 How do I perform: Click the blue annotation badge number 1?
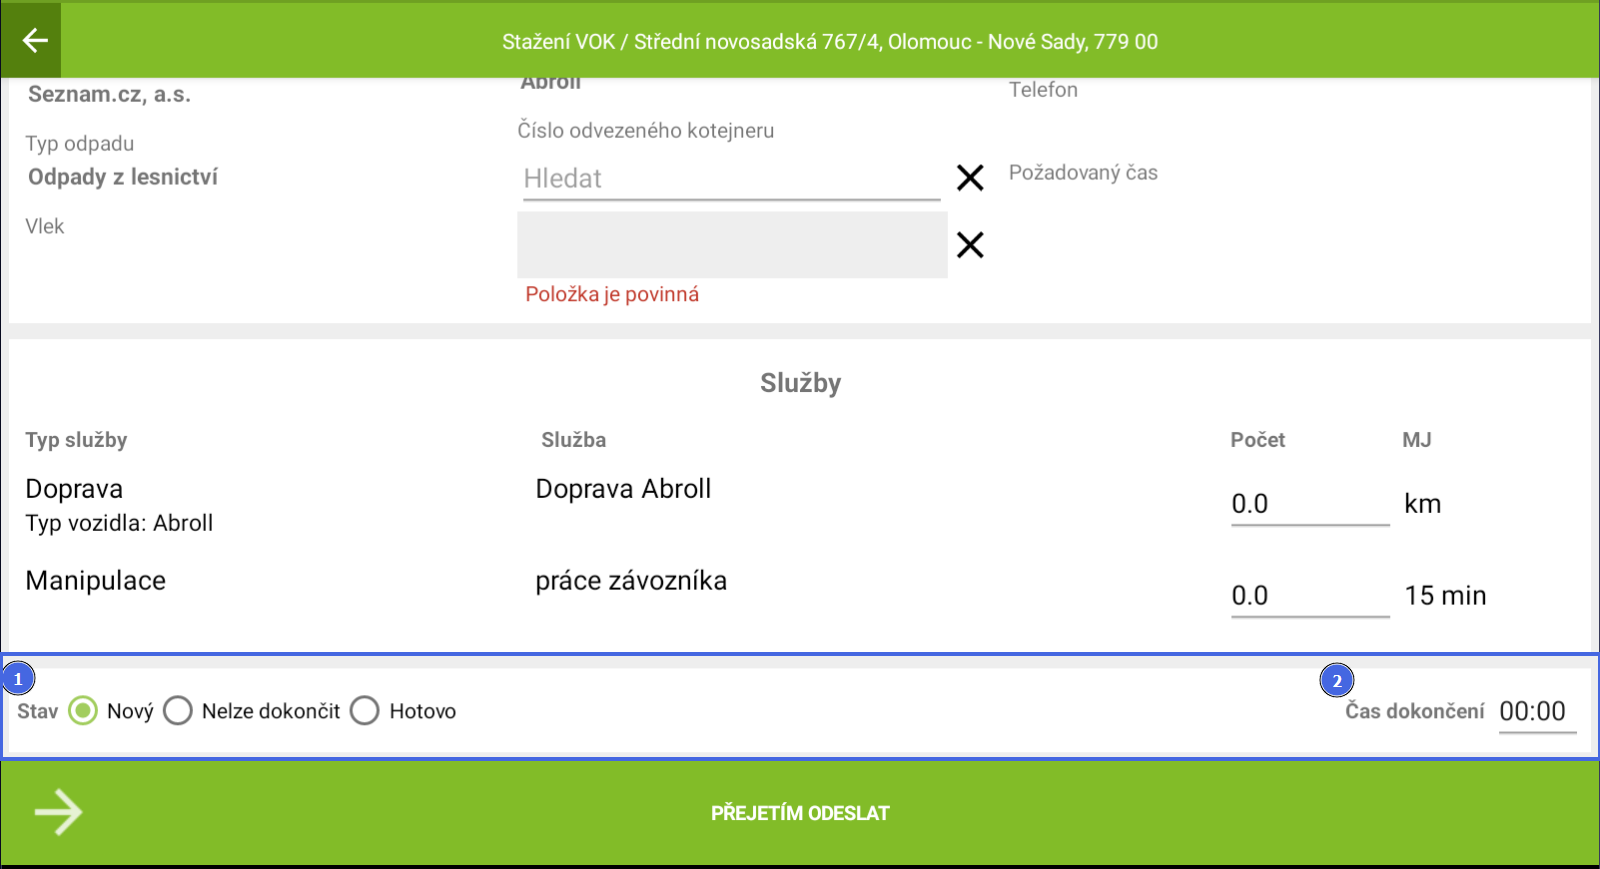click(x=18, y=679)
